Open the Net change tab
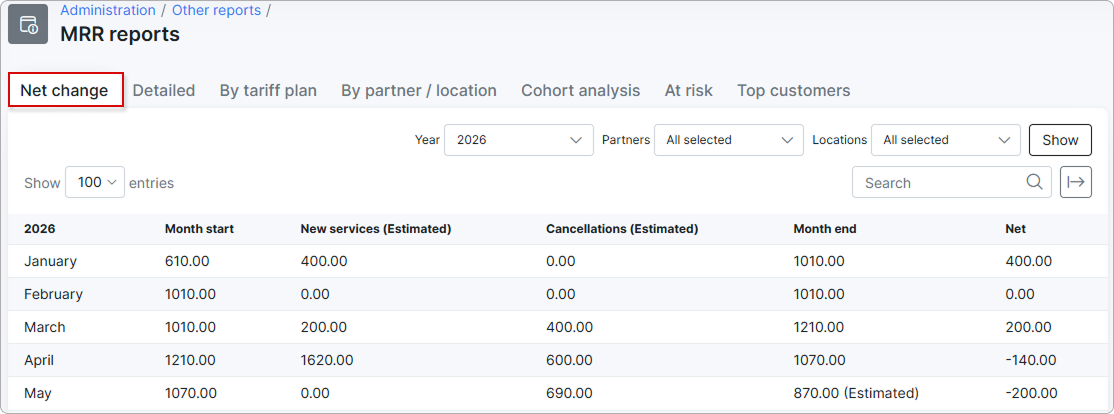The image size is (1114, 414). tap(66, 90)
